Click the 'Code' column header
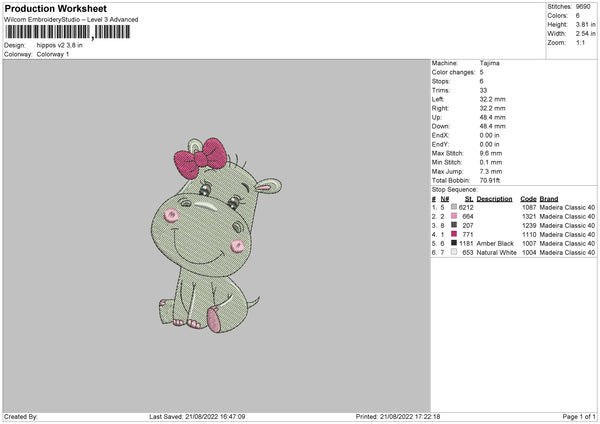This screenshot has height=424, width=600. 528,199
